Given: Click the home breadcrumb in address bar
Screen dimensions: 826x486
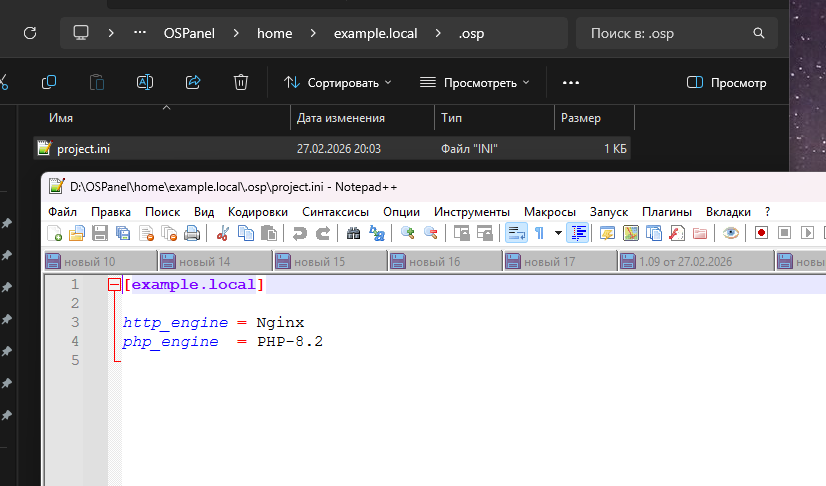Looking at the screenshot, I should [275, 33].
